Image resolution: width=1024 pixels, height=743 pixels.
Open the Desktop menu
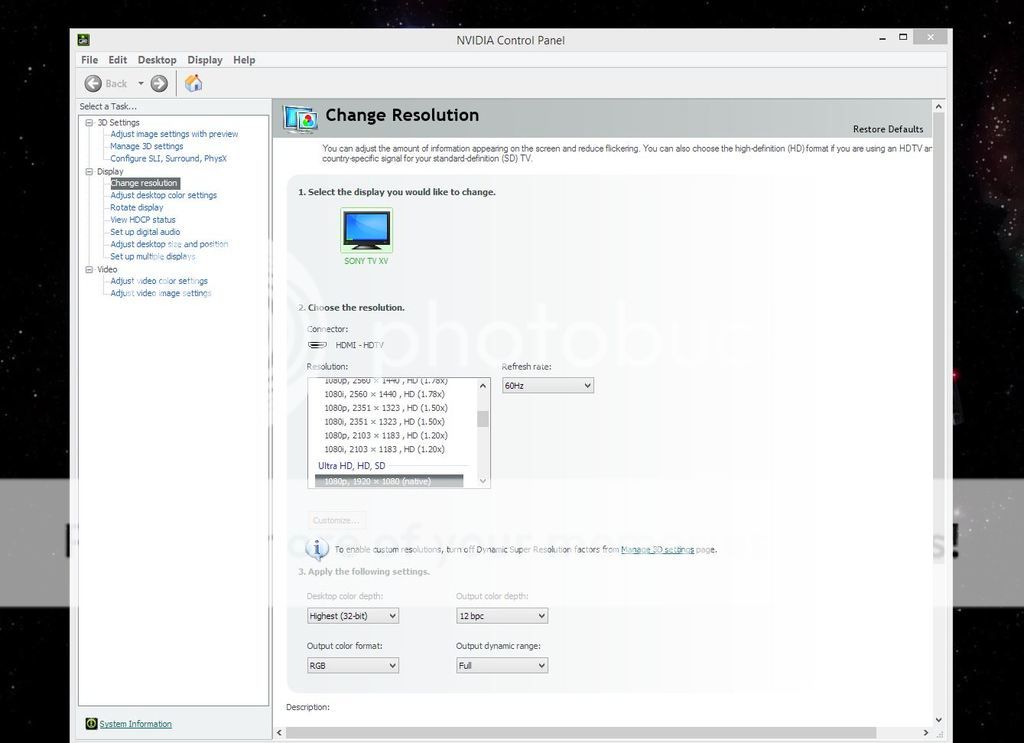(x=157, y=60)
